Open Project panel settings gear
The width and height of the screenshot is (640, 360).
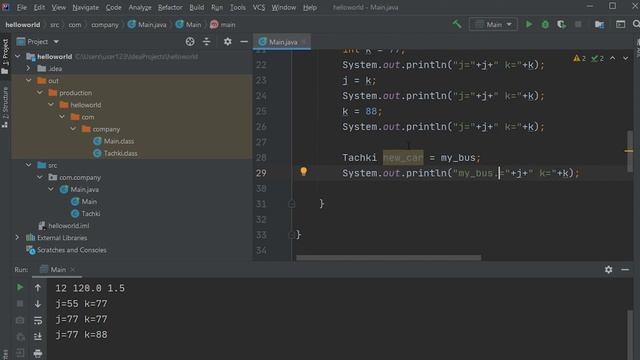coord(227,42)
